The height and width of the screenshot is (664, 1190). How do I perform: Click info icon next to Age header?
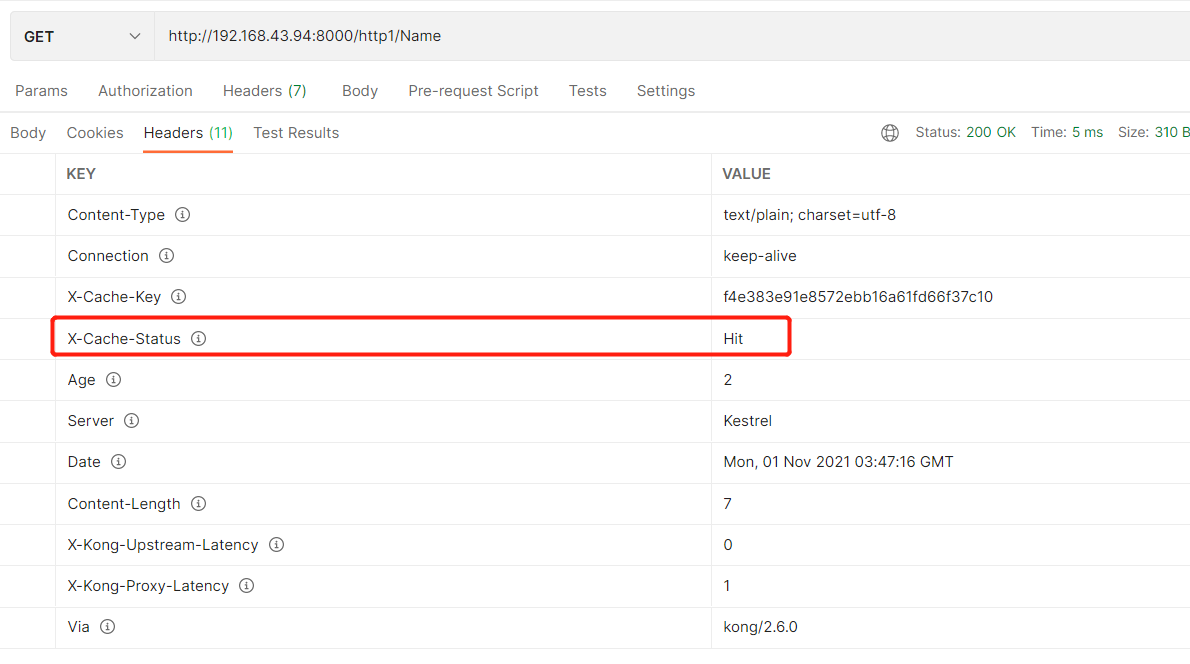(113, 380)
